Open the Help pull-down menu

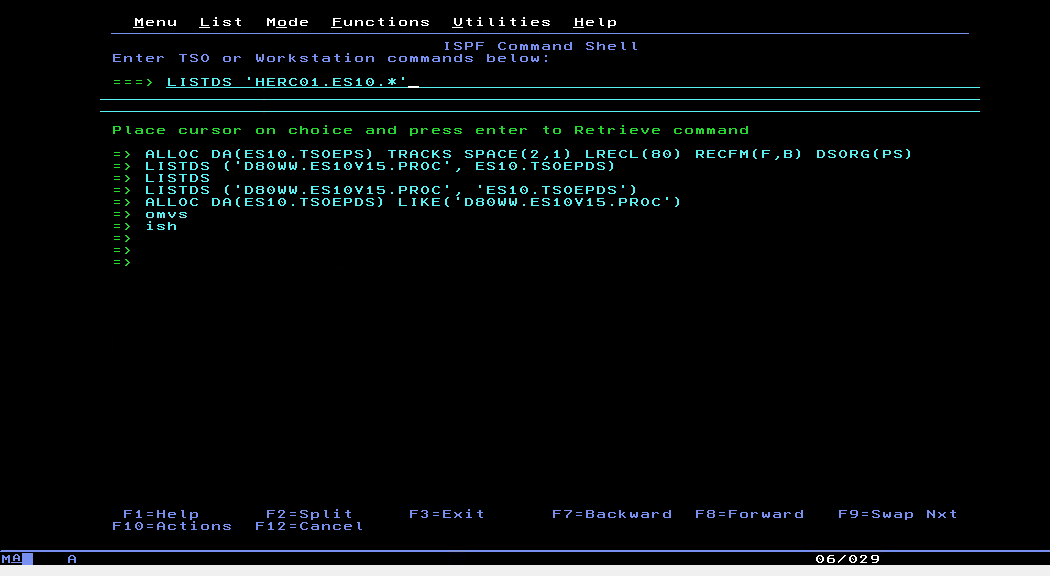tap(595, 22)
